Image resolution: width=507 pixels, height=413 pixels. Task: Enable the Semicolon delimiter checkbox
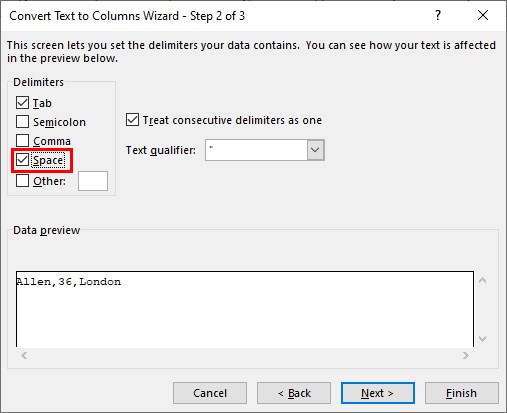coord(22,122)
